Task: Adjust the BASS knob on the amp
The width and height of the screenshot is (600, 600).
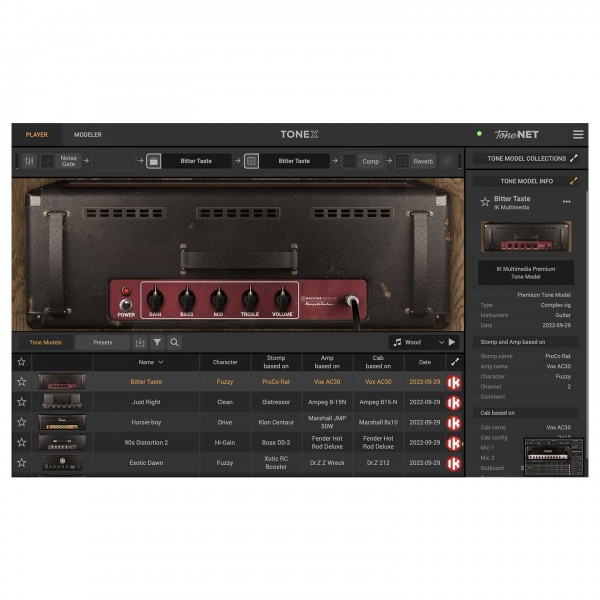Action: [187, 298]
